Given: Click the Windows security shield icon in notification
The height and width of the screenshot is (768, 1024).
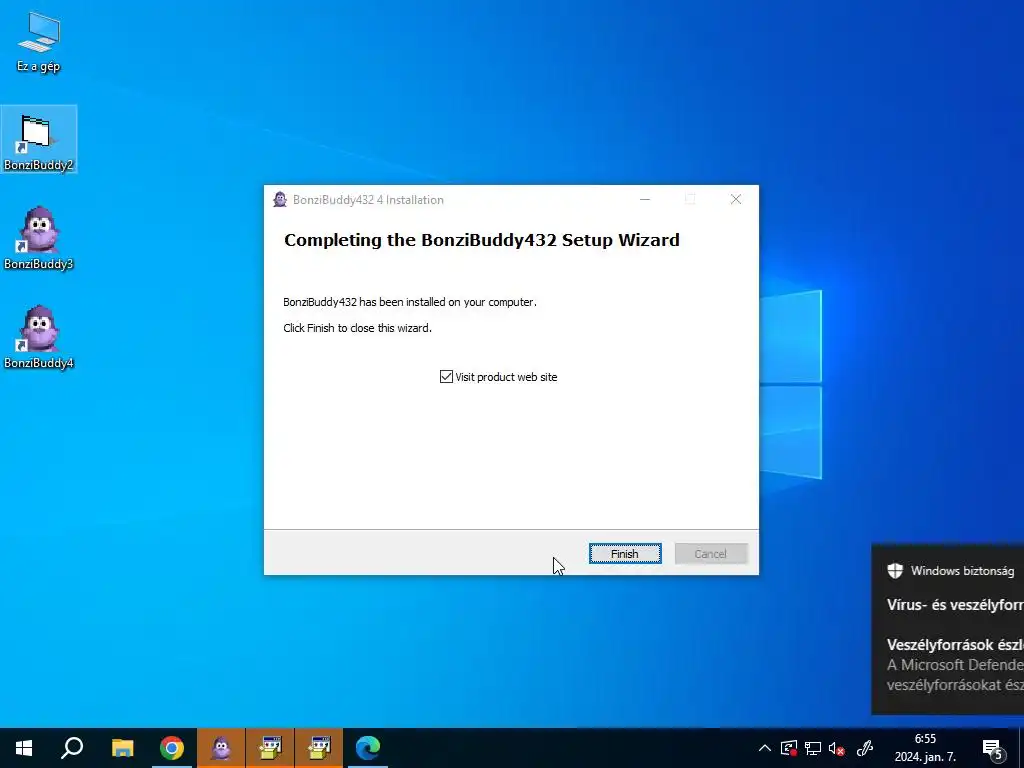Looking at the screenshot, I should 895,571.
